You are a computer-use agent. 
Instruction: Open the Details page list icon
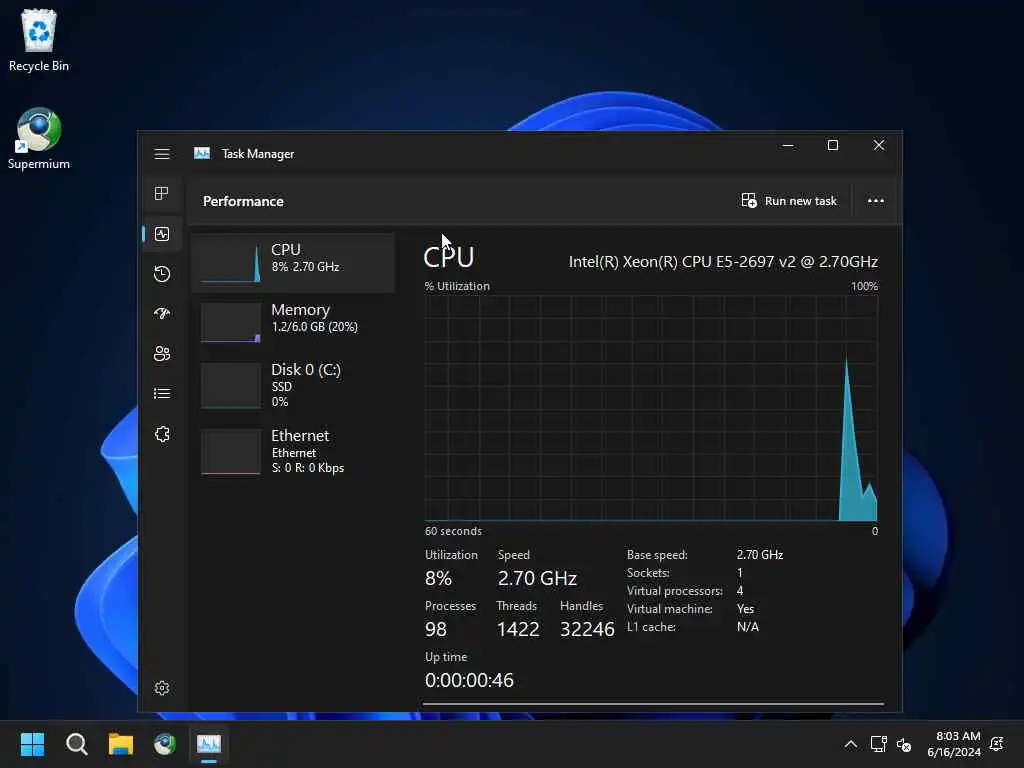(162, 393)
